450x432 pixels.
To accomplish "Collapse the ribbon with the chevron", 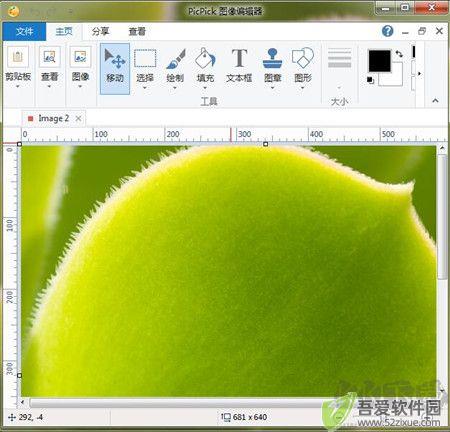I will (435, 100).
